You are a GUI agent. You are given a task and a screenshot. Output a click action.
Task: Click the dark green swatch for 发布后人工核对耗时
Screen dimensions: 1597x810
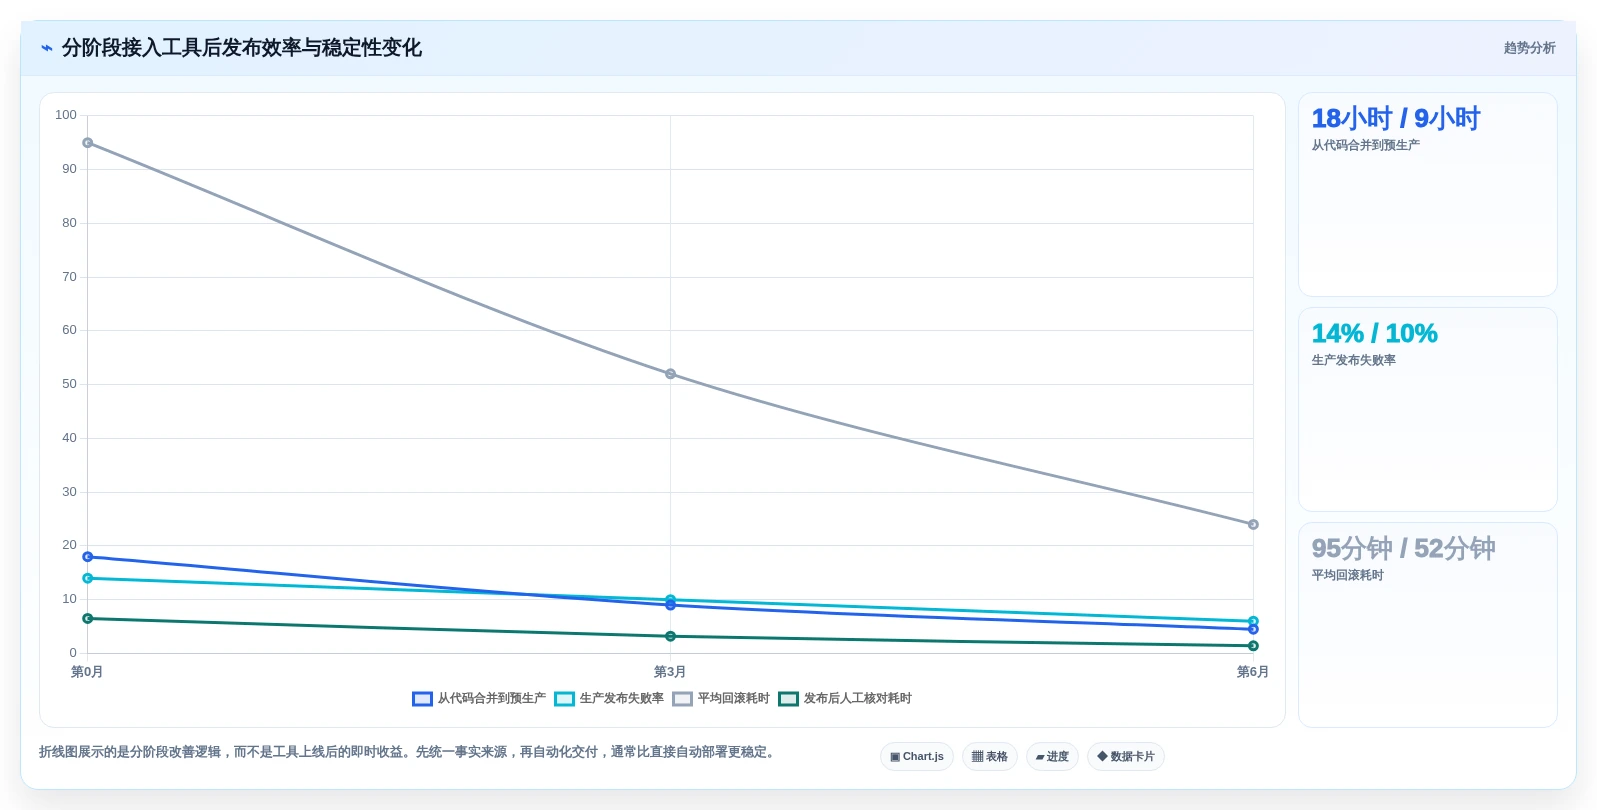click(788, 699)
